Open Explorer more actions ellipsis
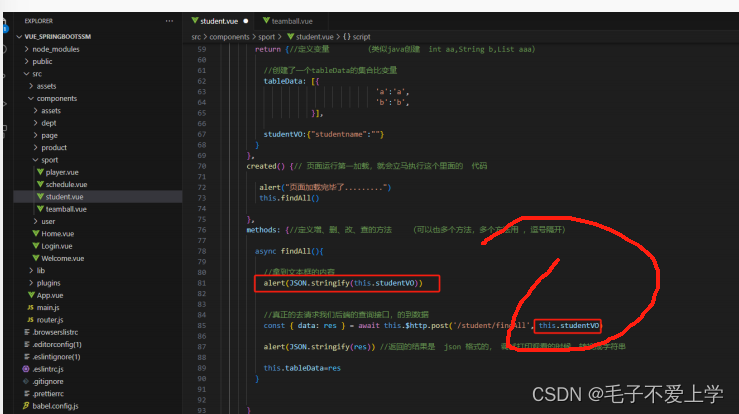Screen dimensions: 739x414 tap(169, 21)
